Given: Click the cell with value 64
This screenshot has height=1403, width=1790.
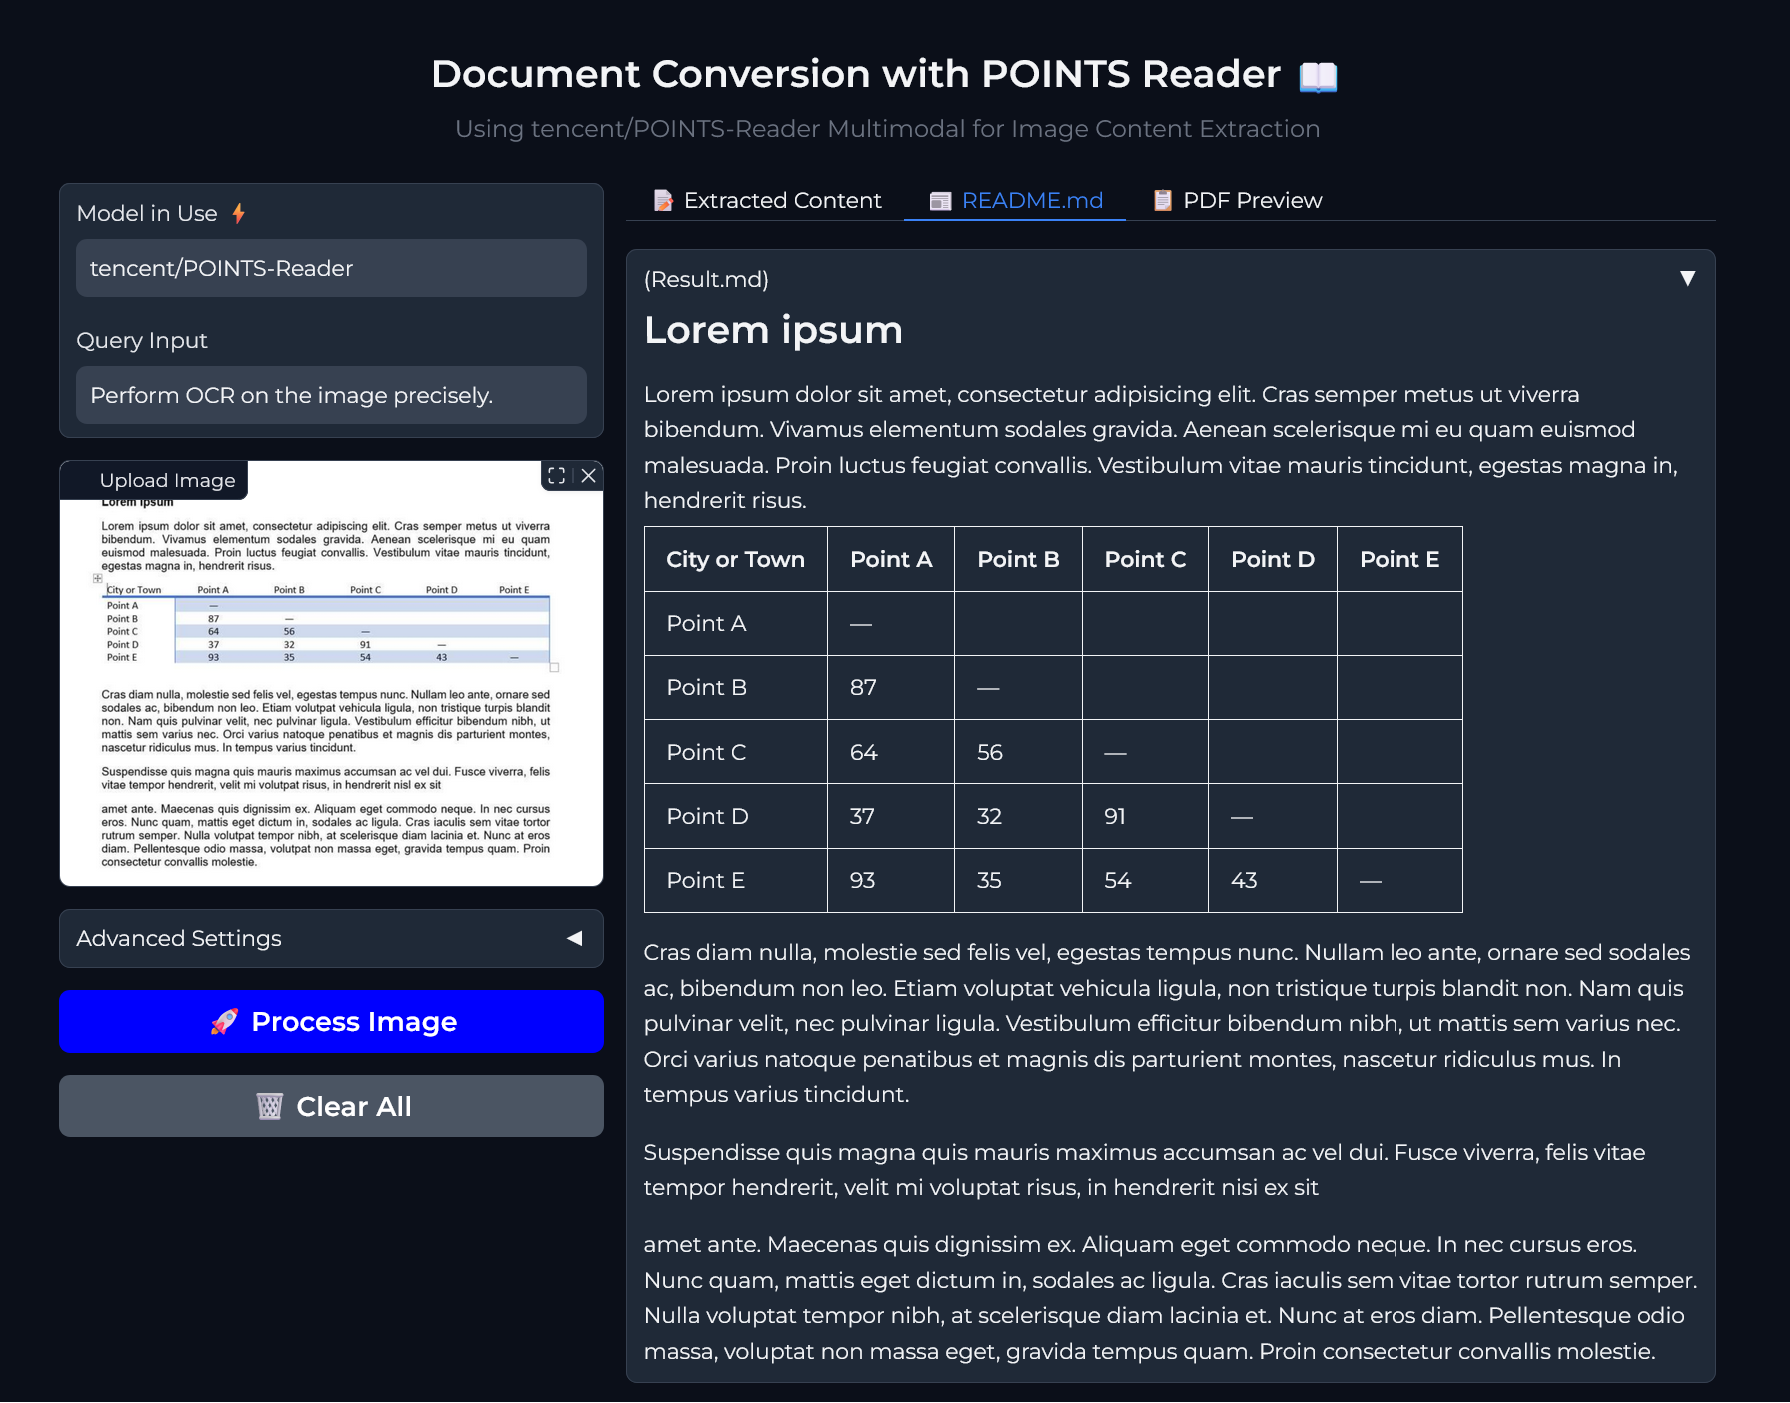Looking at the screenshot, I should tap(891, 752).
